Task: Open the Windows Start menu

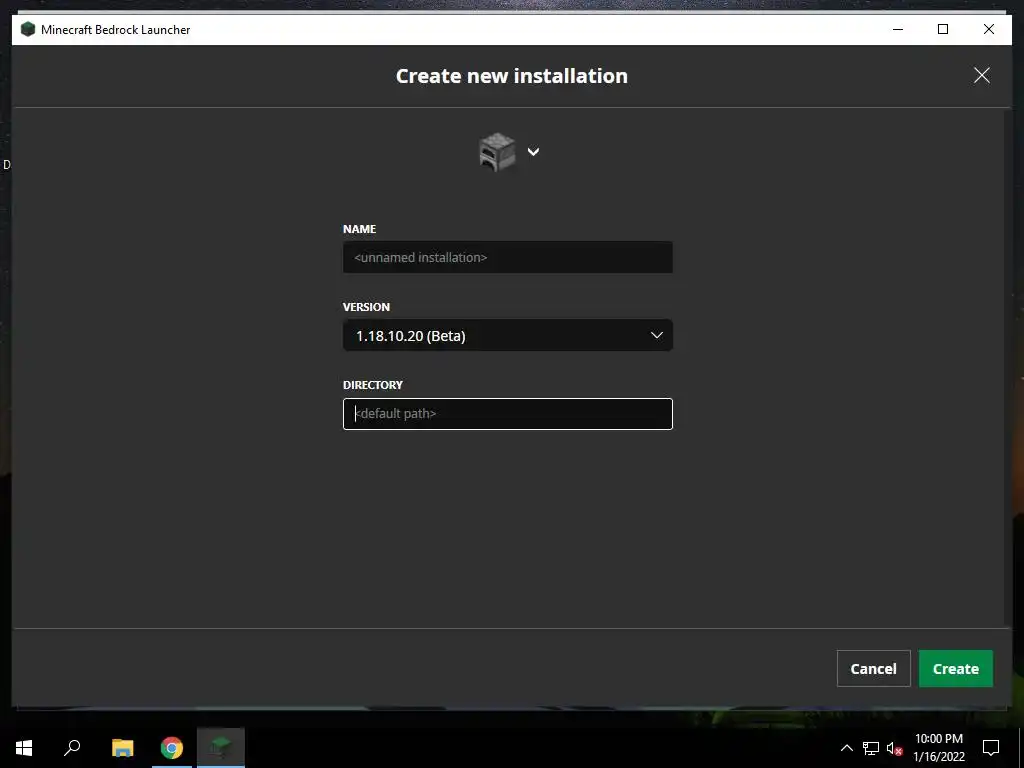Action: click(x=24, y=748)
